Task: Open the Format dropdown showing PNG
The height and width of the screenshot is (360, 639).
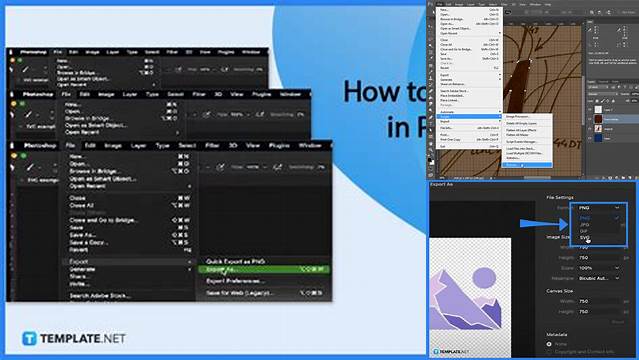Action: tap(599, 208)
